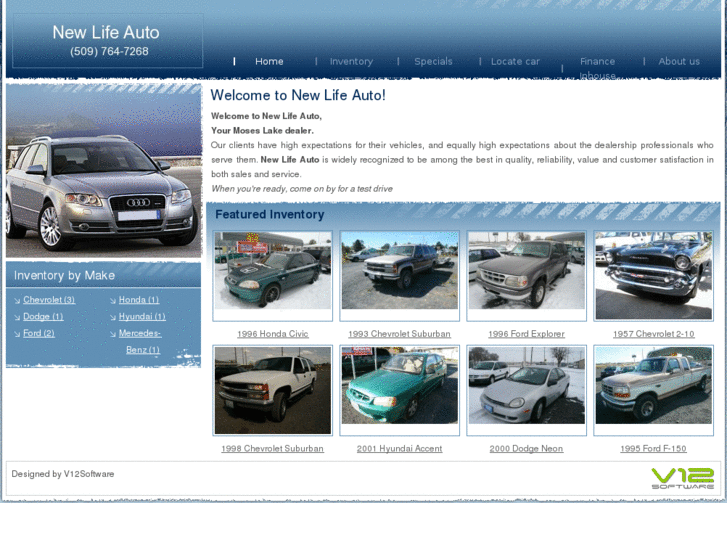The image size is (727, 545).
Task: Filter inventory by Dodge (1)
Action: pyautogui.click(x=43, y=316)
